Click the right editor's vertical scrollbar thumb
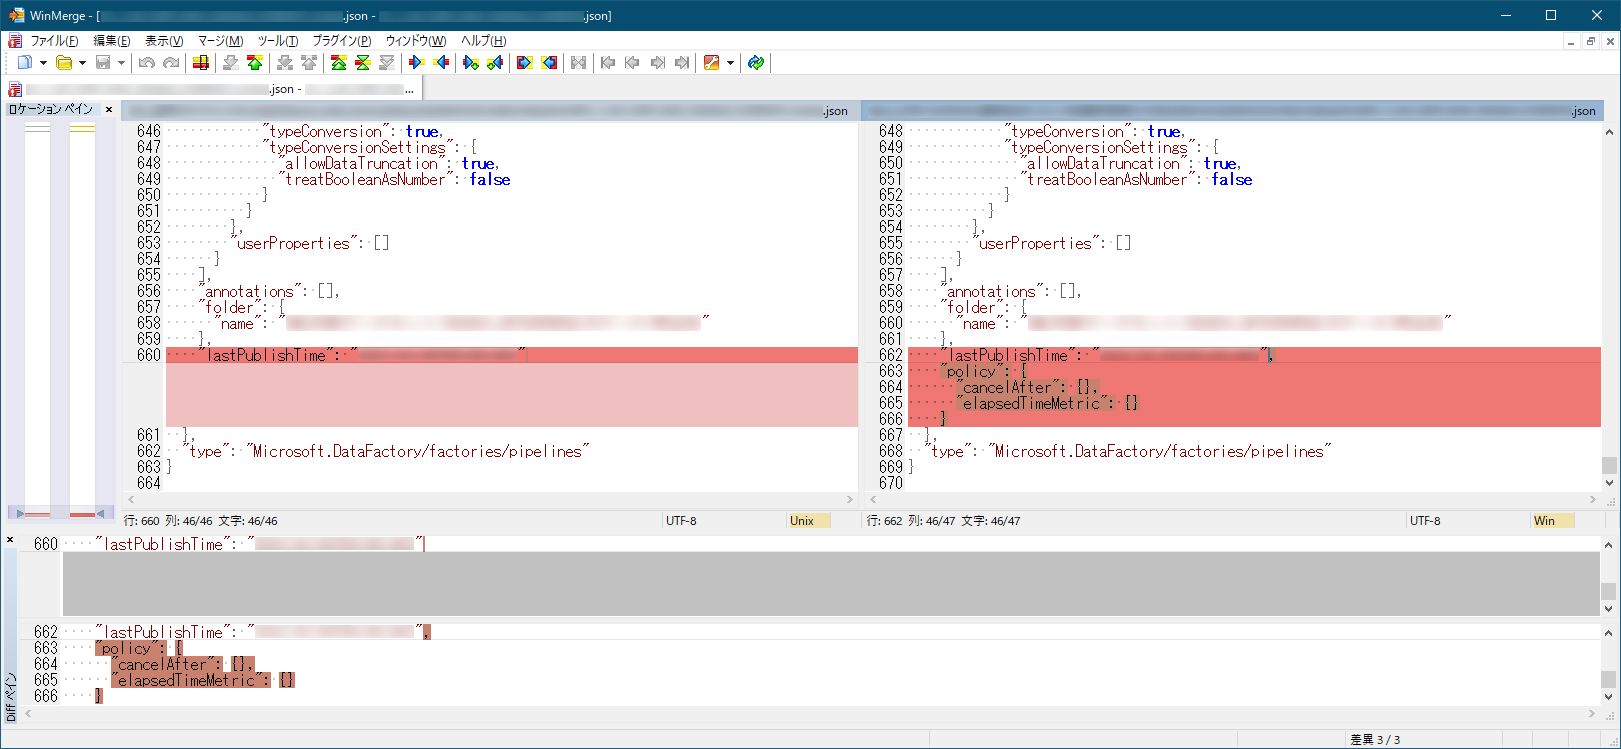The image size is (1621, 749). tap(1609, 465)
